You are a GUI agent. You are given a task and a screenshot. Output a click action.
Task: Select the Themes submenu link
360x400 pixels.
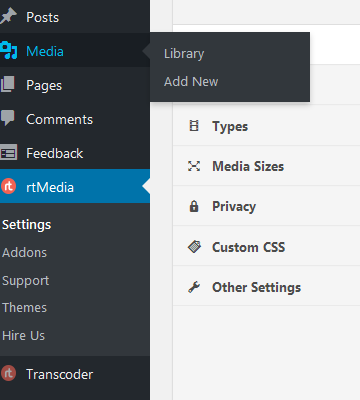point(24,308)
